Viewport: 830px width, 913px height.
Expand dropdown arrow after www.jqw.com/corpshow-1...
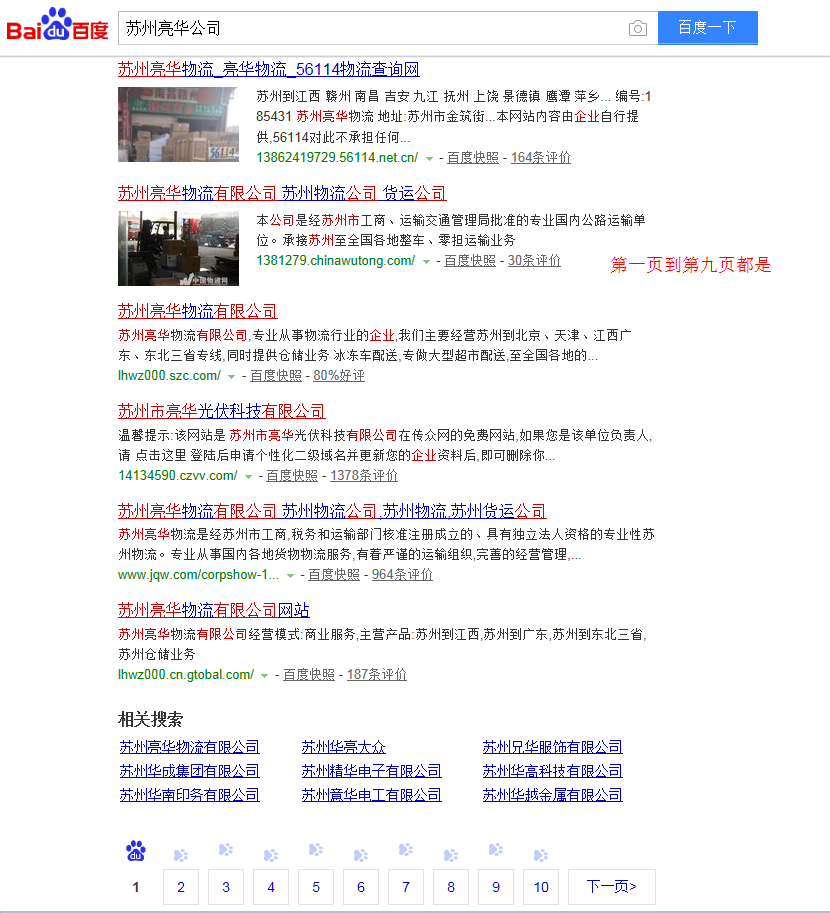[x=290, y=576]
